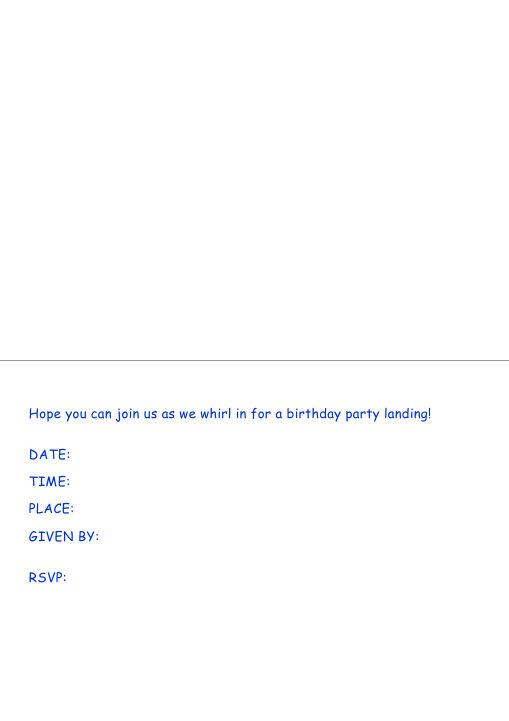This screenshot has width=509, height=721.
Task: Click the empty upper half of the card
Action: click(254, 179)
